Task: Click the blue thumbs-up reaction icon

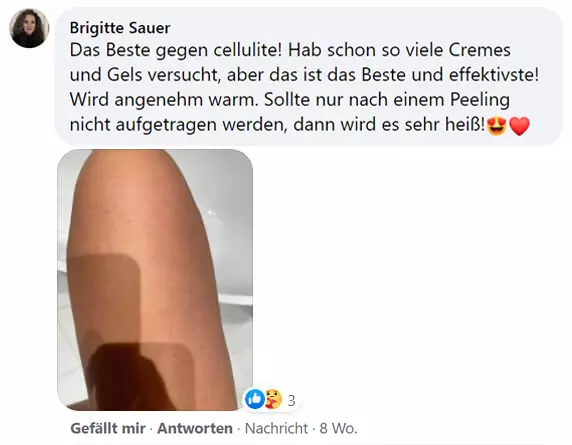Action: pos(255,399)
